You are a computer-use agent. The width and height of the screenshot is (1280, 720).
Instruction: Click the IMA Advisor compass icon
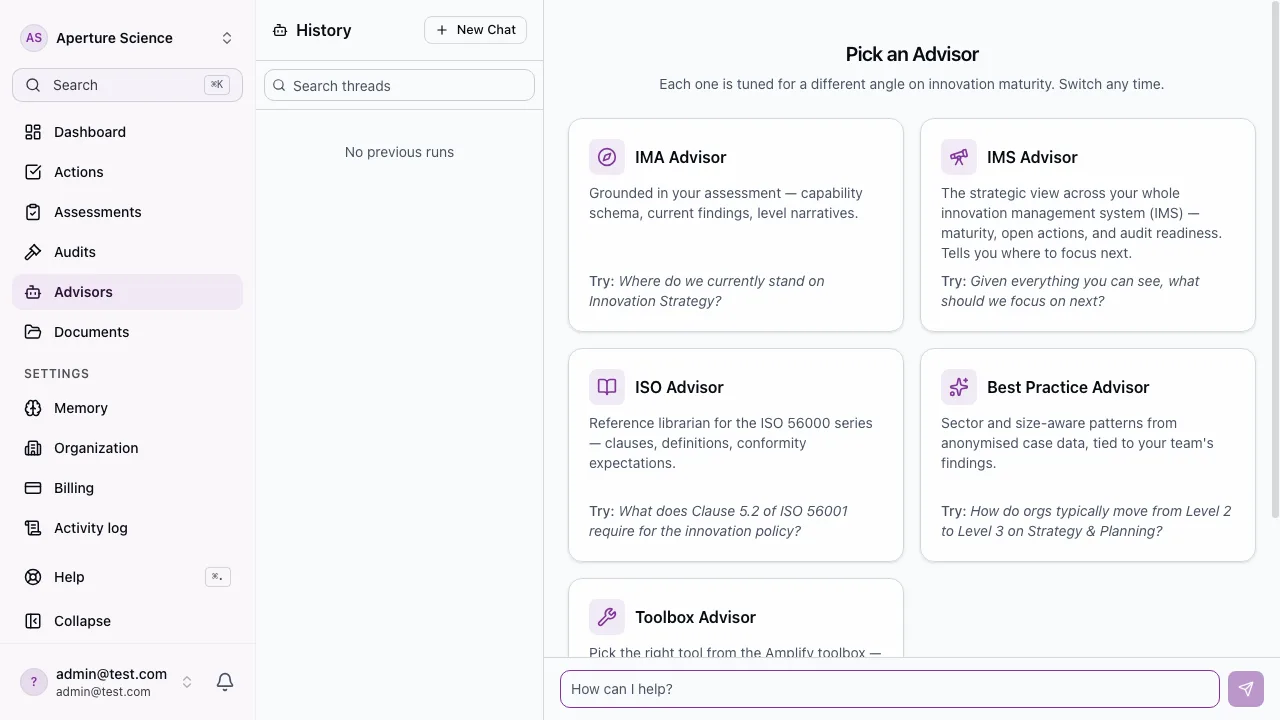607,157
